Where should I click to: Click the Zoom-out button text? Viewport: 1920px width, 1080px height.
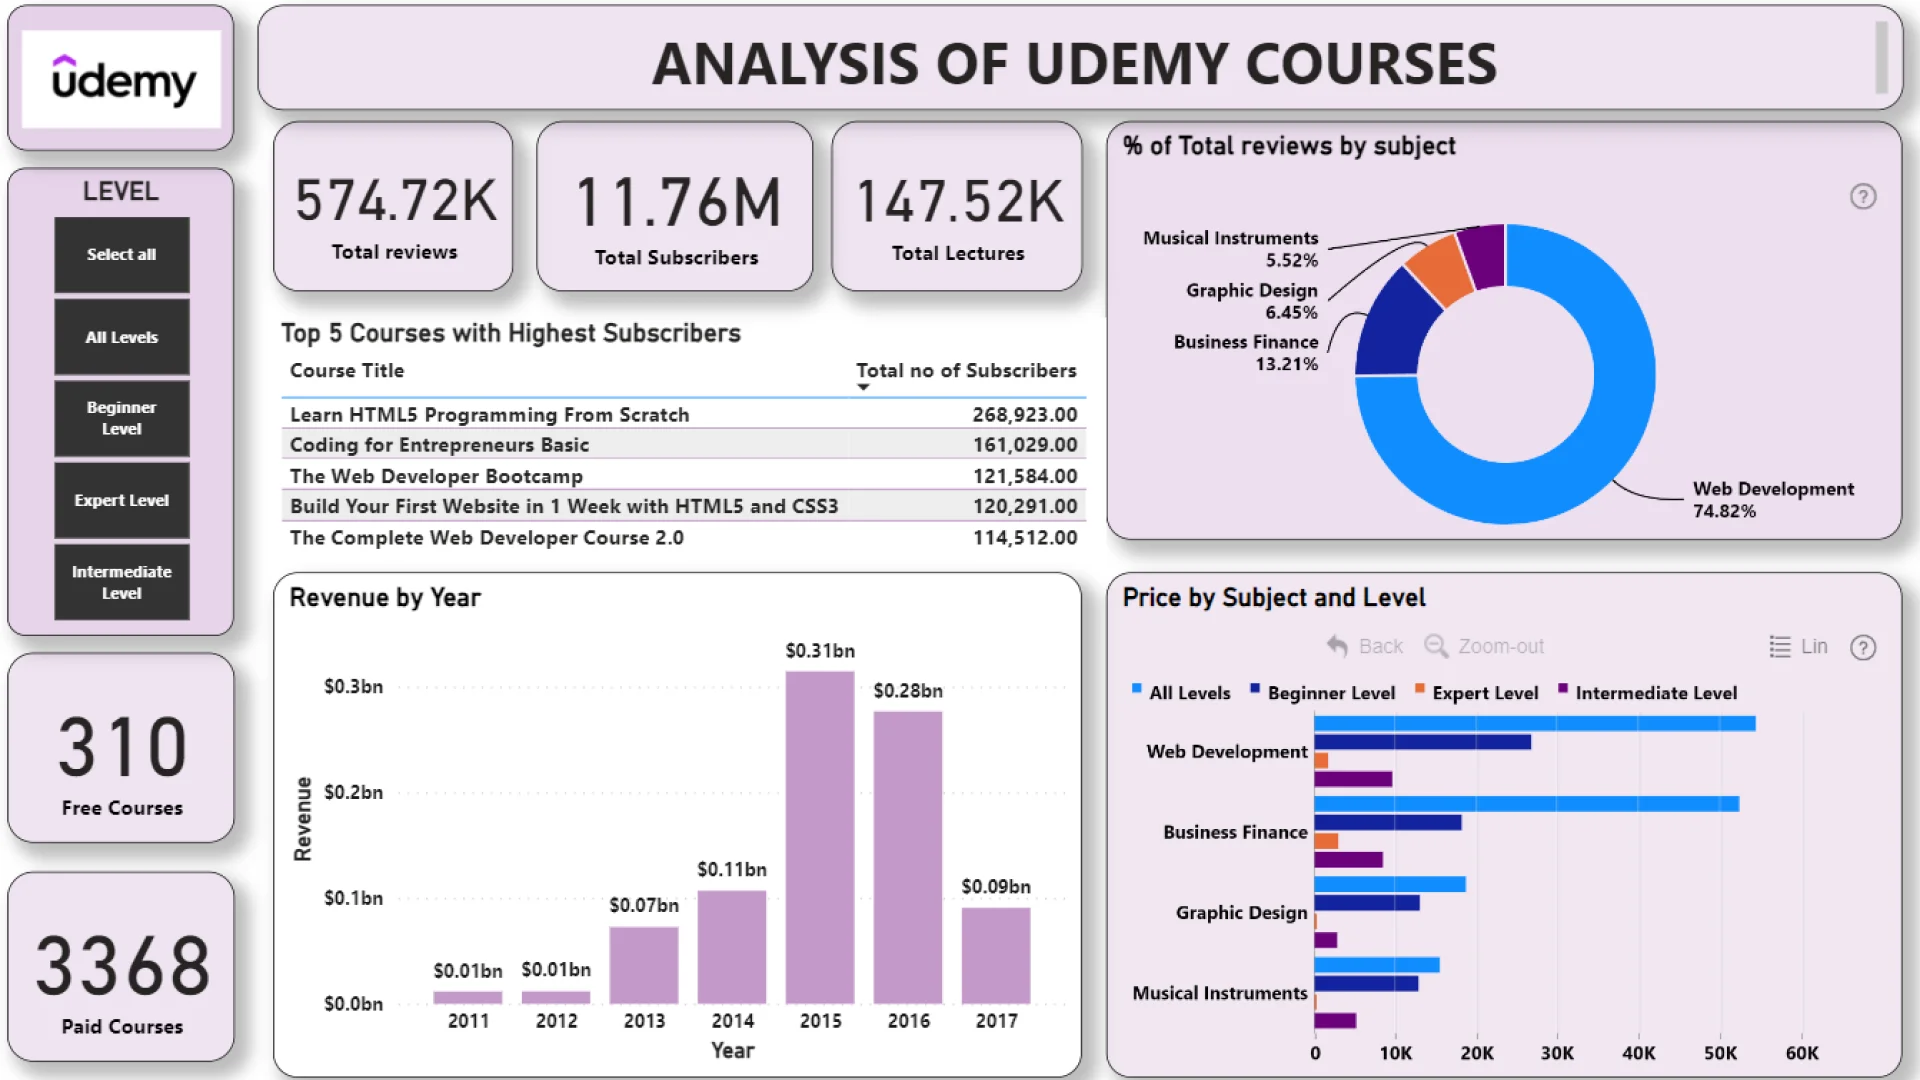pos(1501,647)
